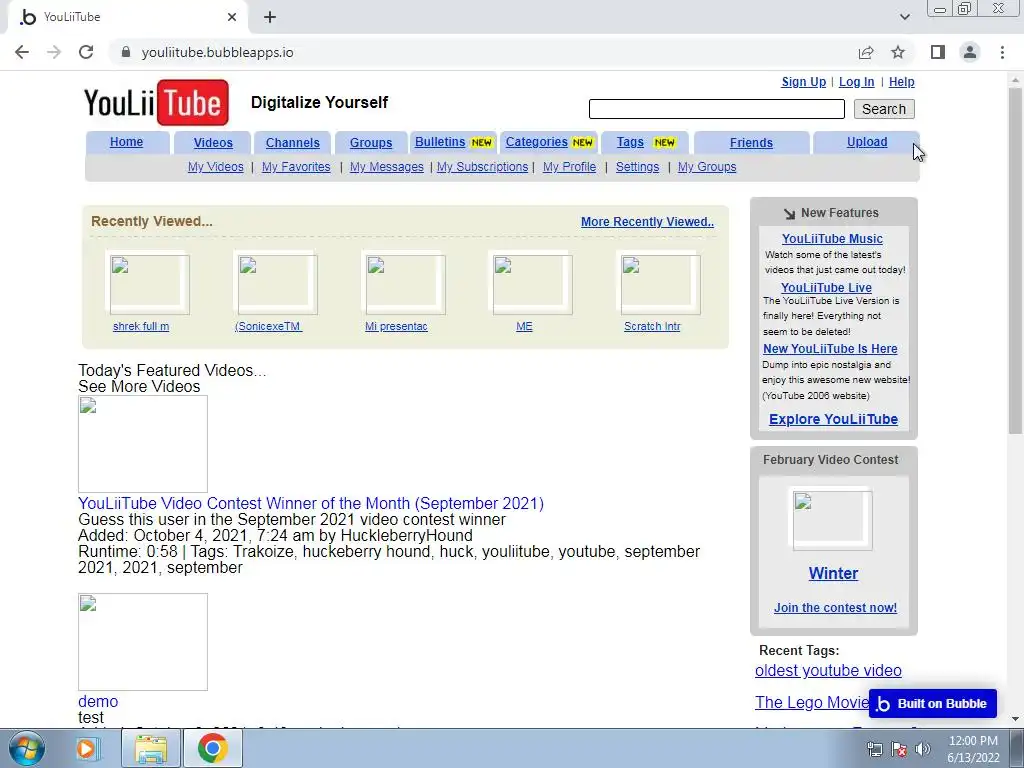1024x768 pixels.
Task: Close the YouLiiTube browser tab
Action: pos(232,17)
